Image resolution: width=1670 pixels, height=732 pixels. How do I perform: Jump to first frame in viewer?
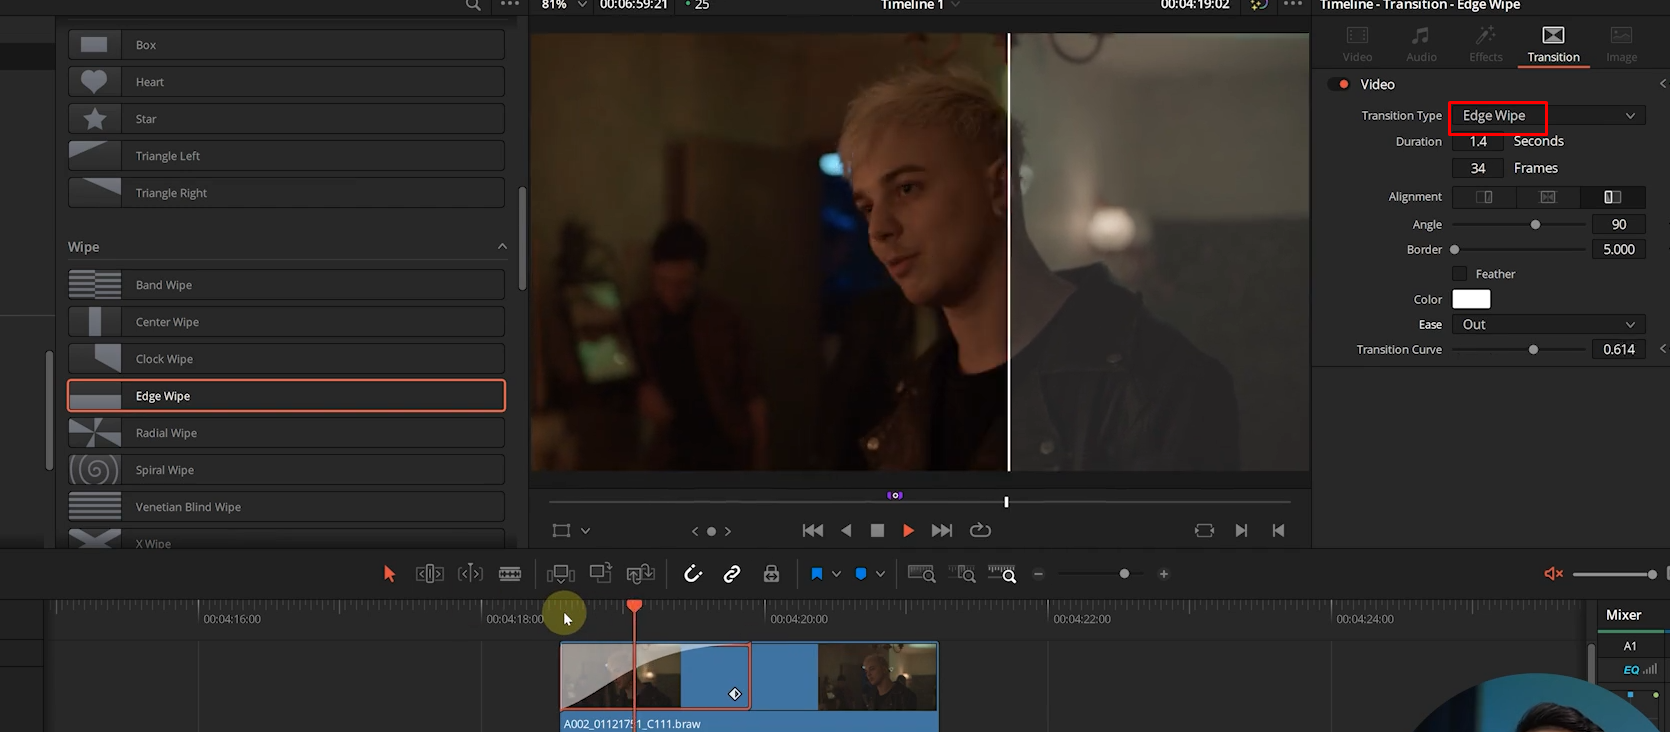pyautogui.click(x=813, y=531)
